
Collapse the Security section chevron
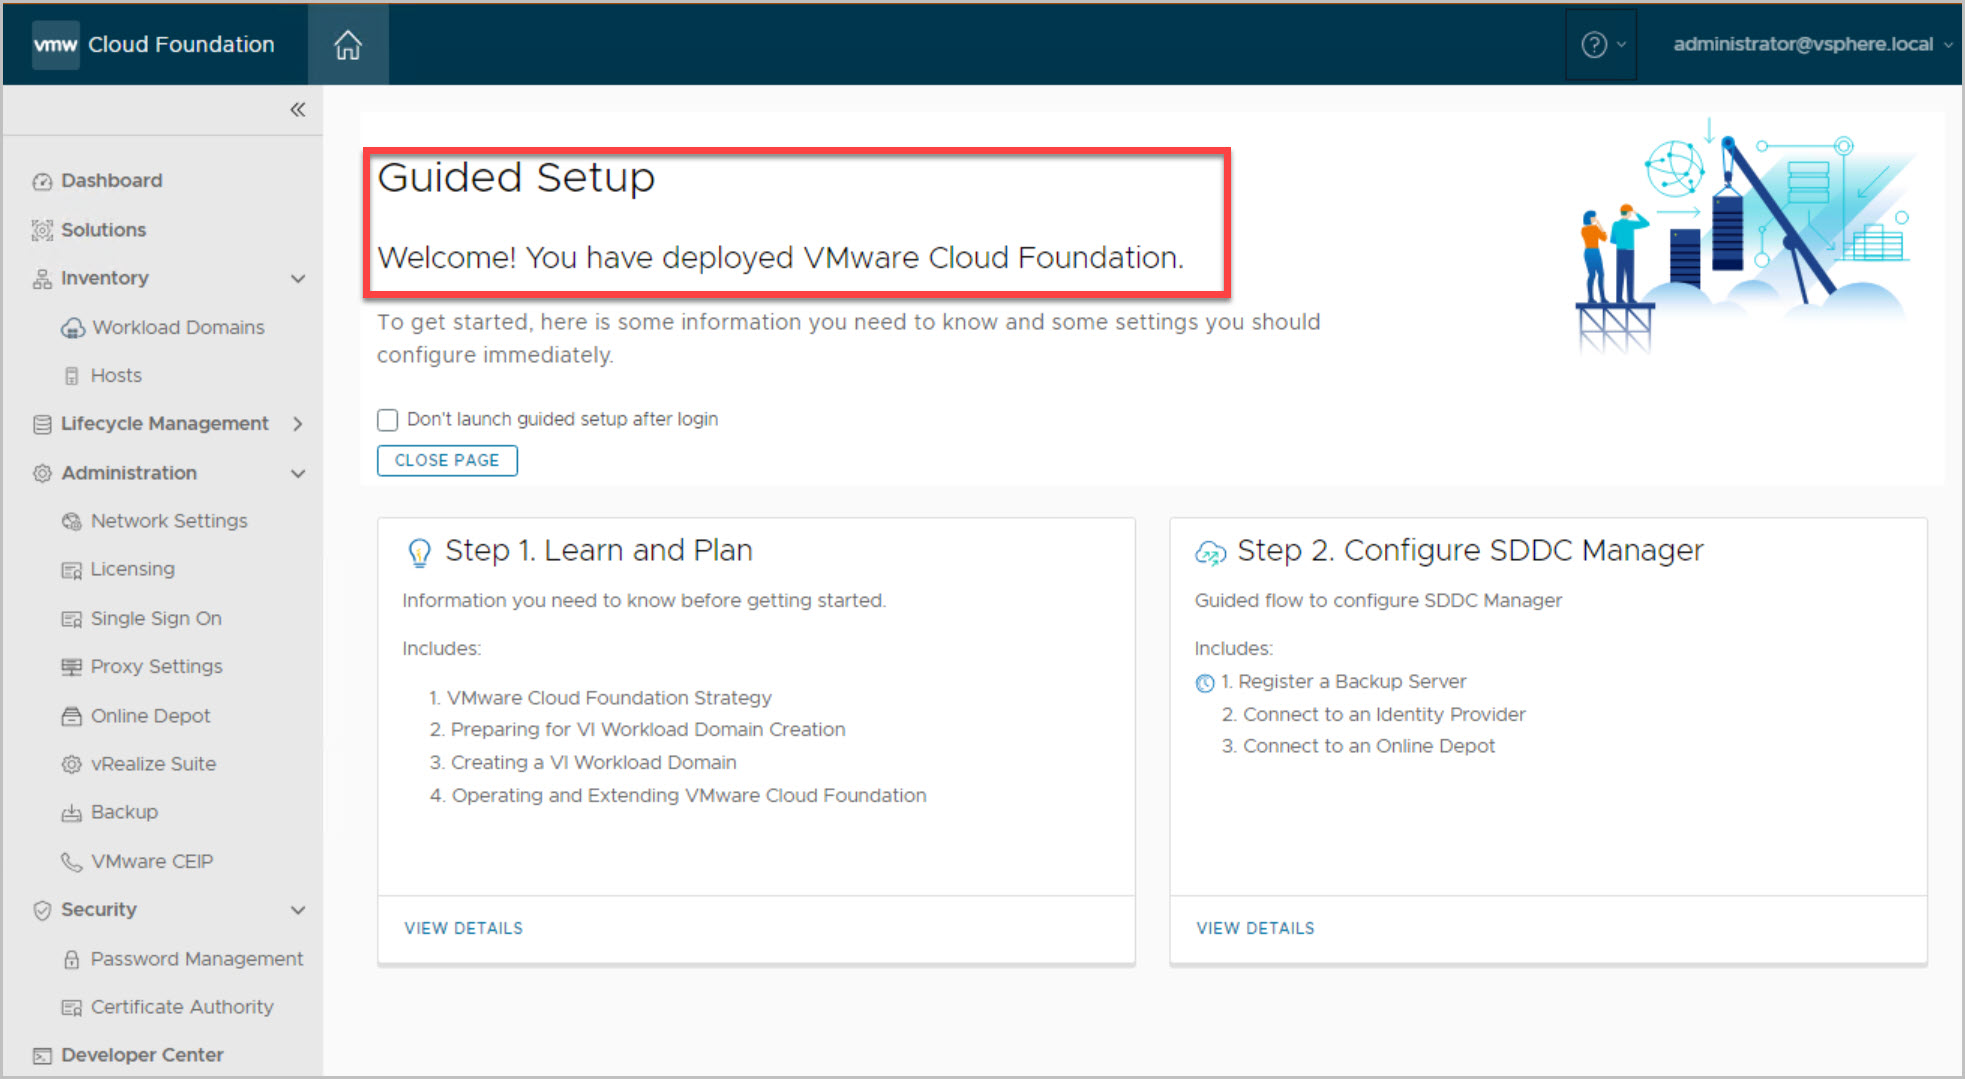pyautogui.click(x=297, y=910)
